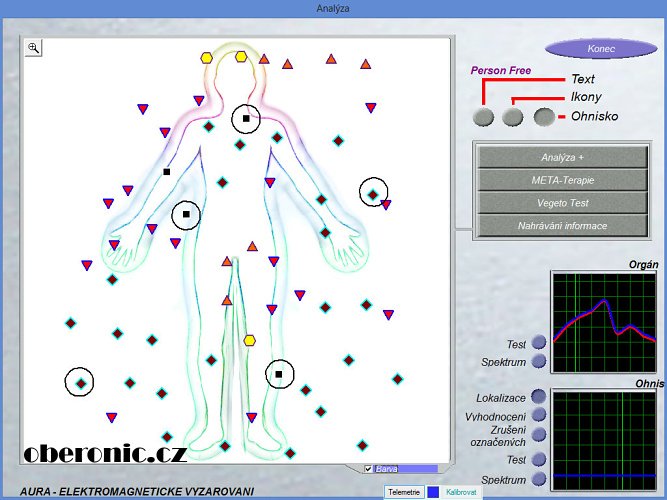This screenshot has height=500, width=667.
Task: Click the blue color swatch
Action: point(433,492)
